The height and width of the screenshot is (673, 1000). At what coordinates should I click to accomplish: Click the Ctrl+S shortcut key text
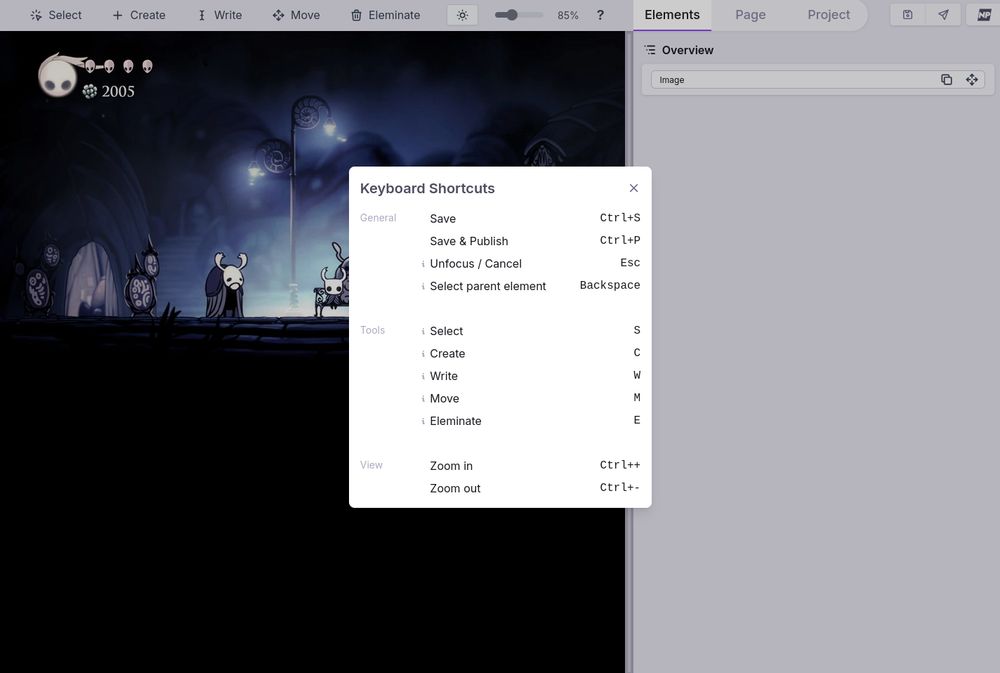(x=620, y=218)
